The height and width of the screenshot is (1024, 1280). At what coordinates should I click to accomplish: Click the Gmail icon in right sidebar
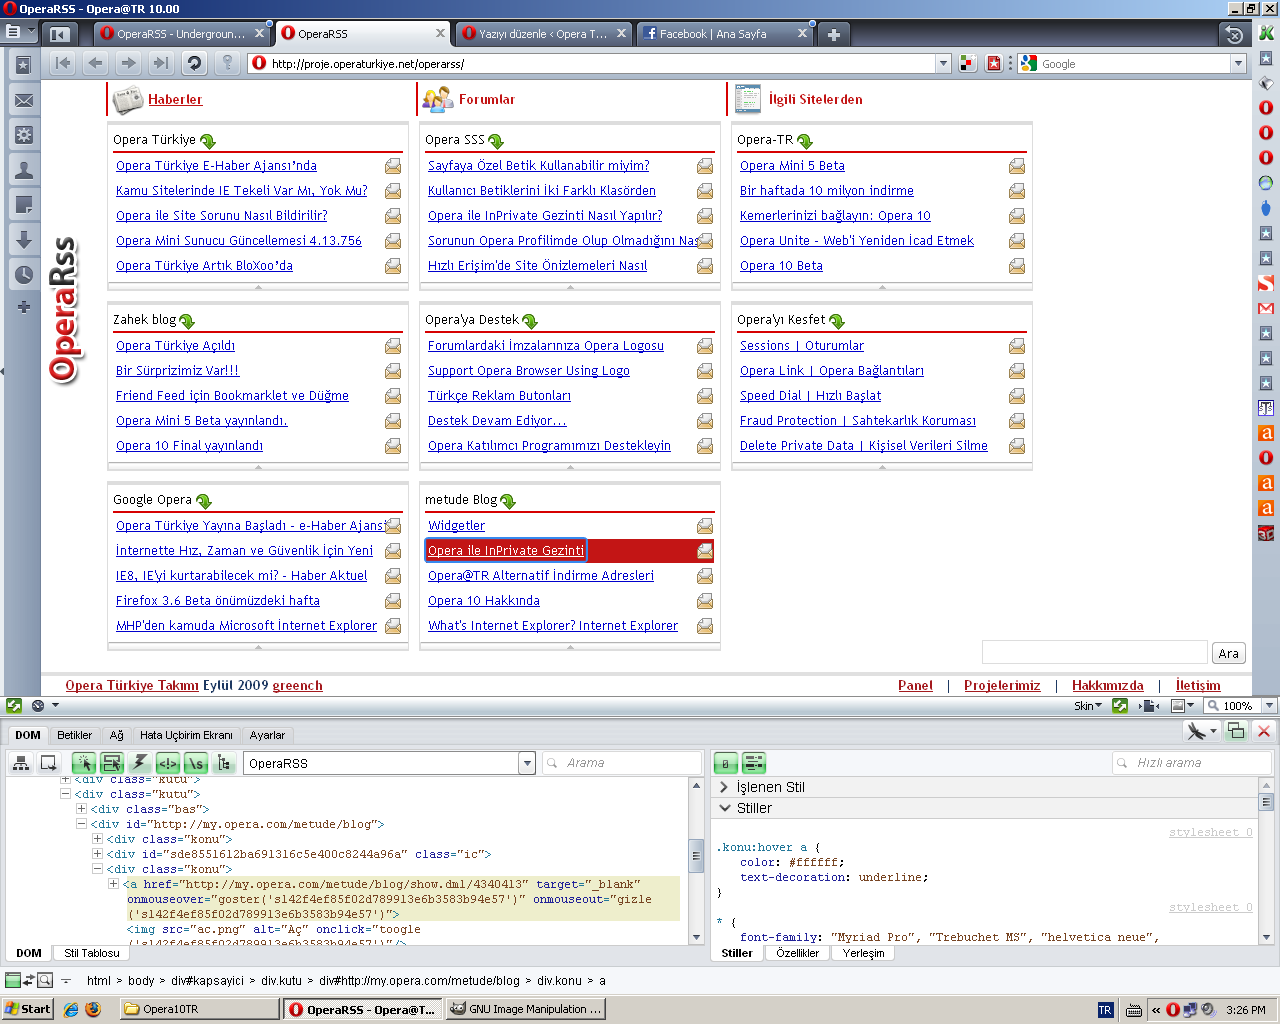tap(1266, 308)
